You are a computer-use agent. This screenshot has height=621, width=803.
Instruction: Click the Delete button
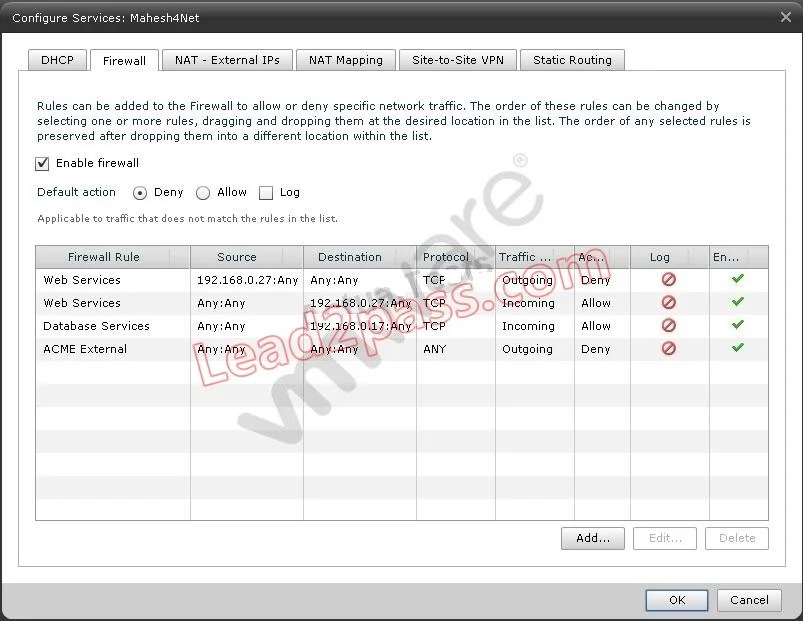737,538
